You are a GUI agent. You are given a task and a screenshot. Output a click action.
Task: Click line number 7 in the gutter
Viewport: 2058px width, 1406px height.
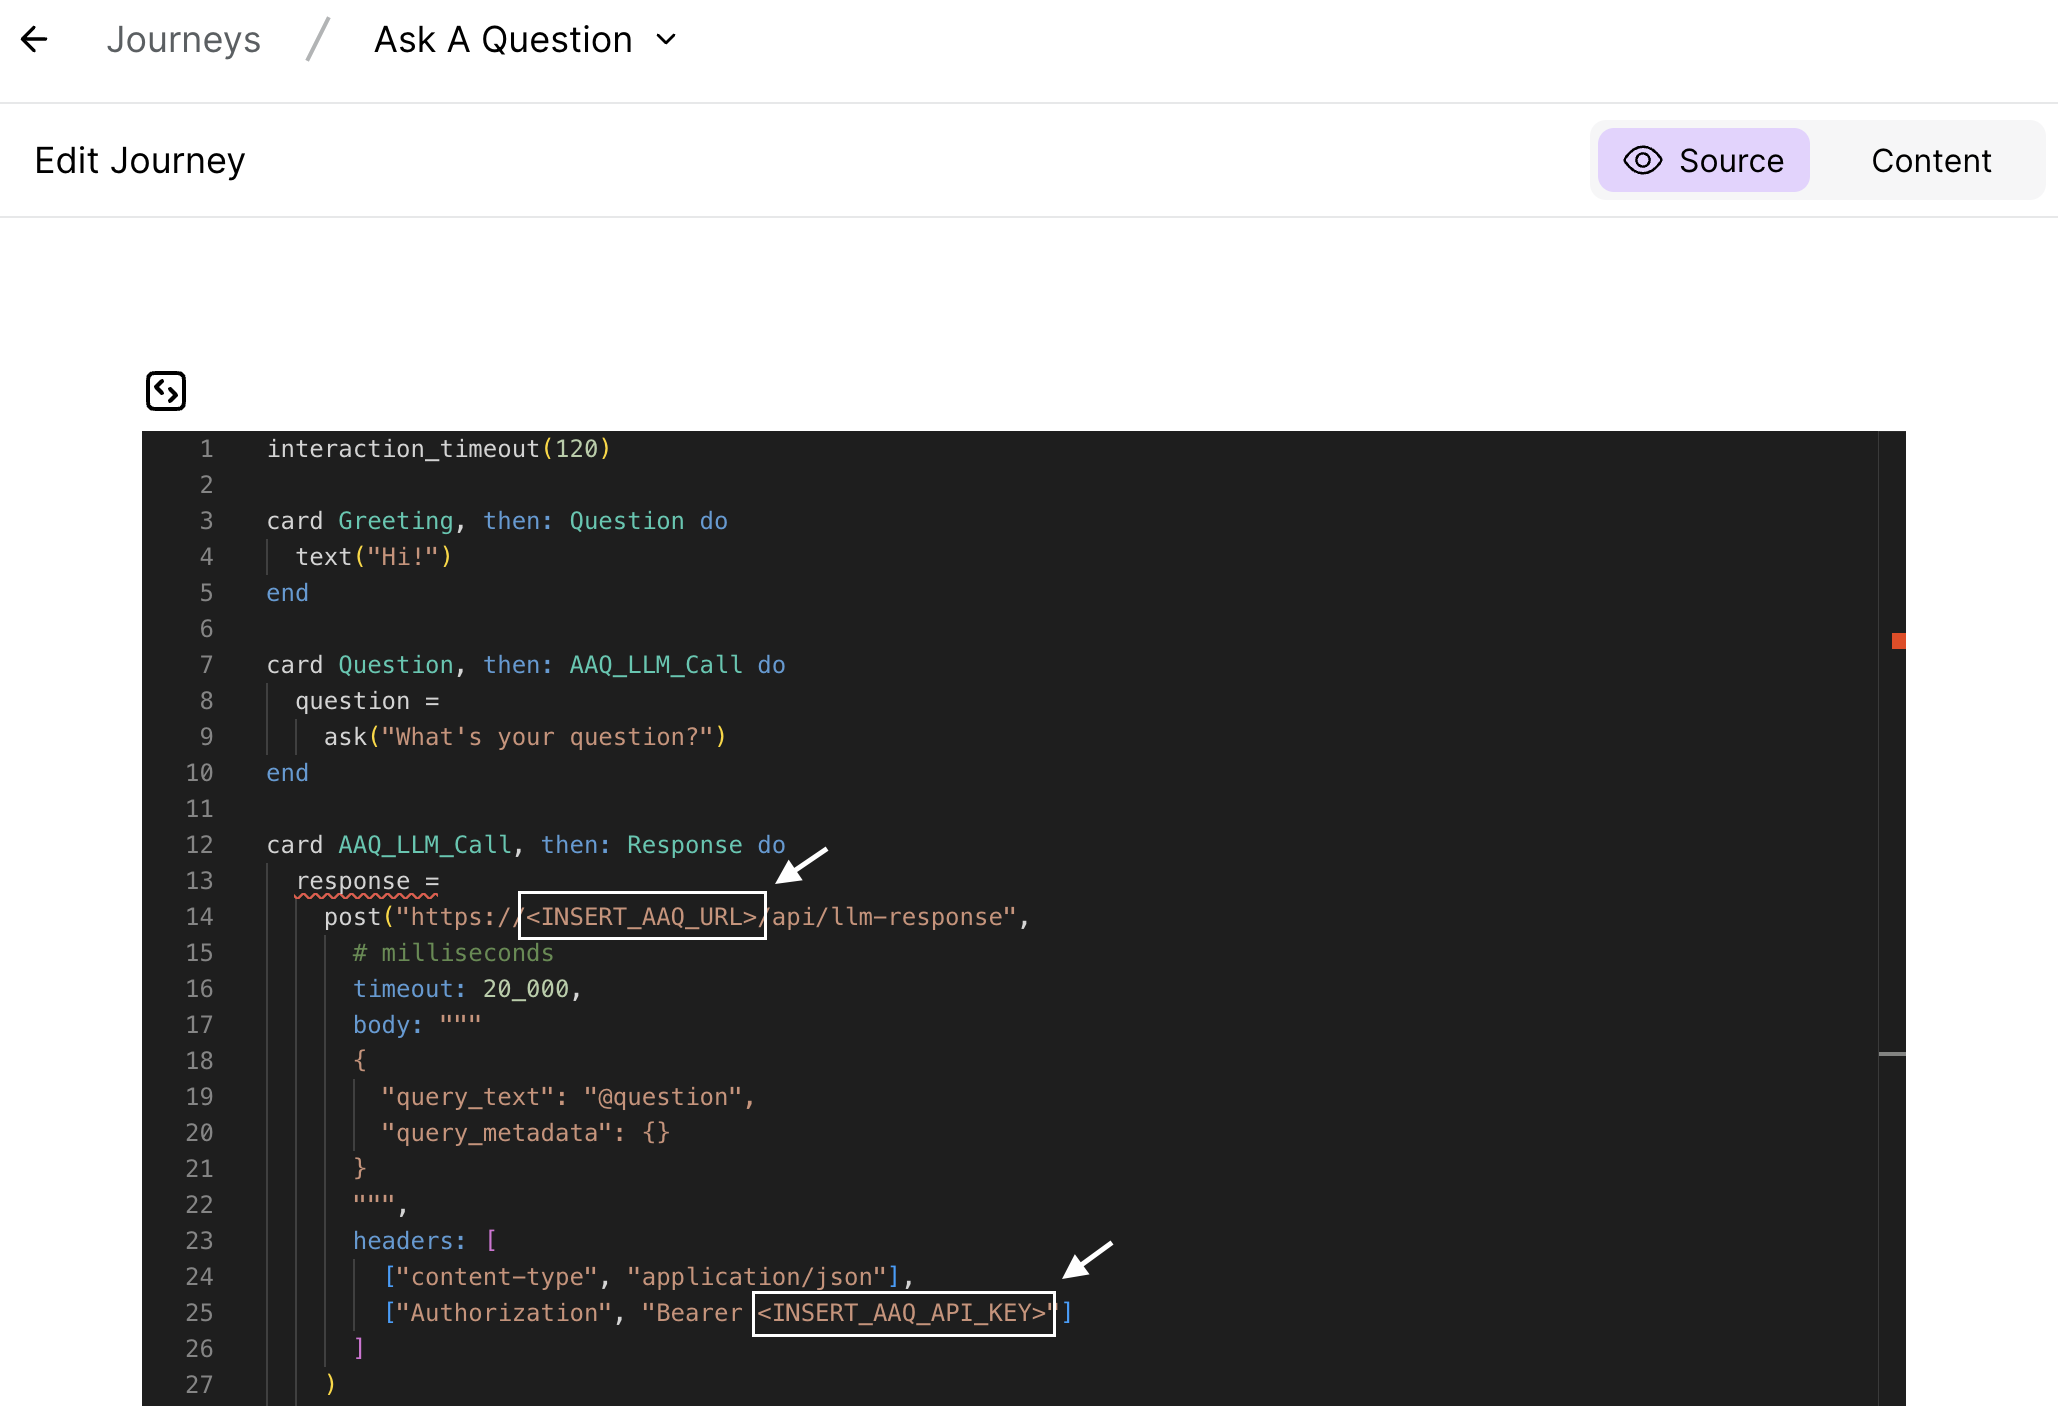coord(206,665)
